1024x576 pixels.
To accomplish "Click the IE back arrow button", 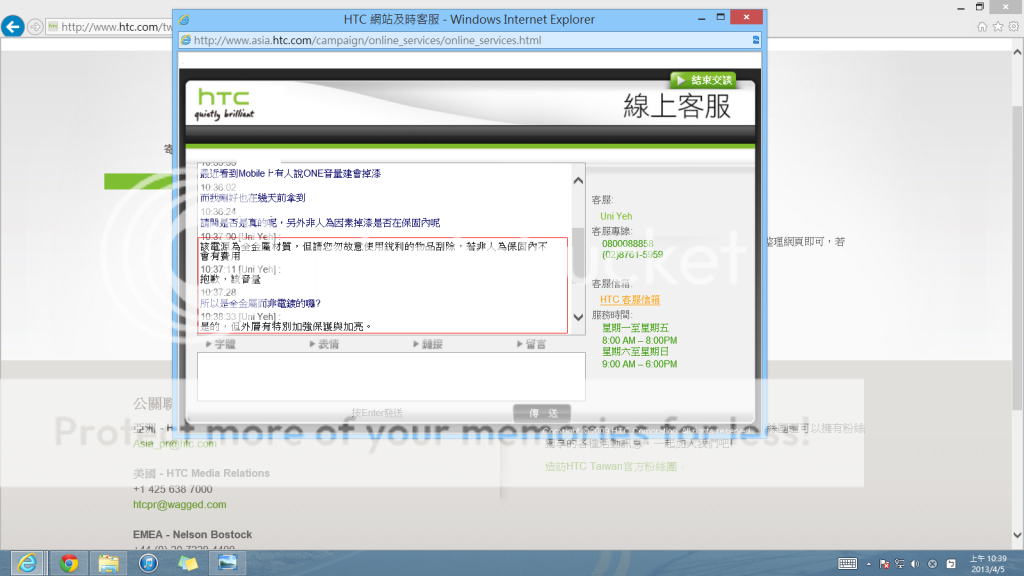I will click(x=14, y=26).
